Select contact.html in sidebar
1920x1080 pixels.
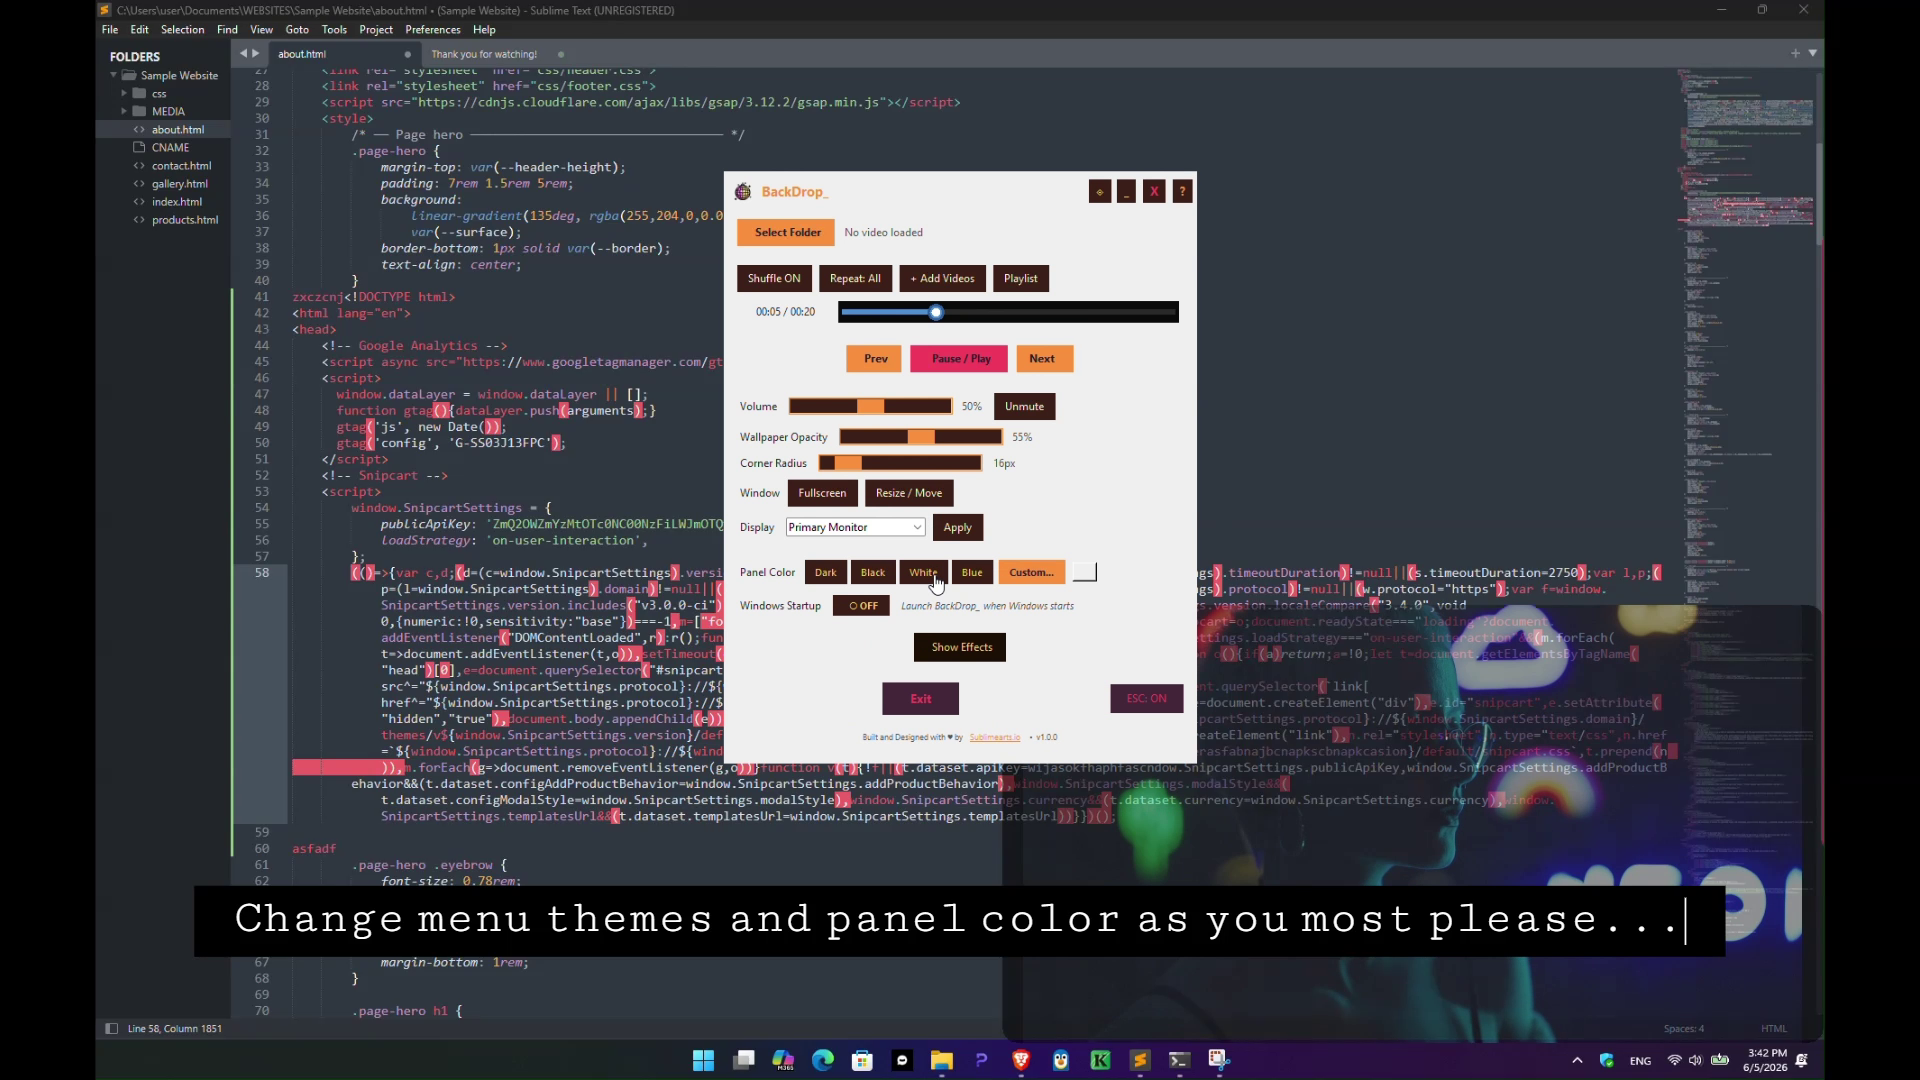181,166
